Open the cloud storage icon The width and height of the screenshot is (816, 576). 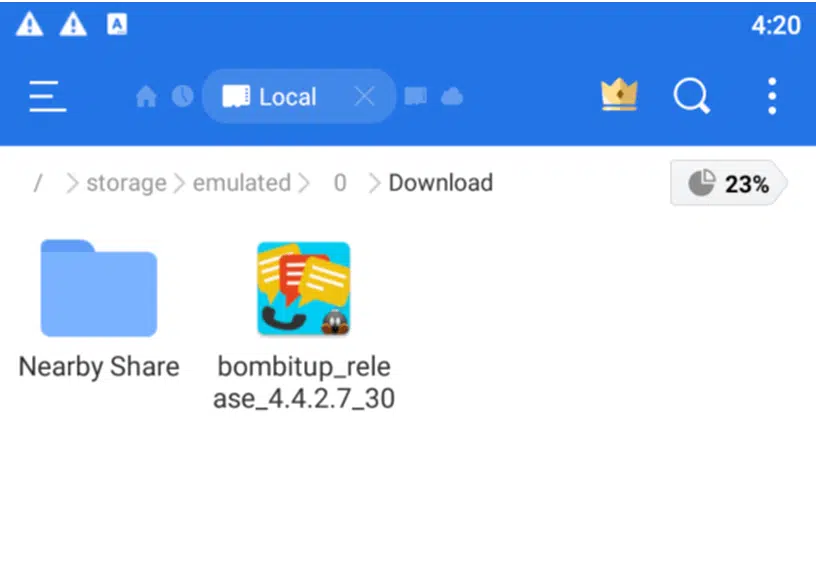click(x=452, y=96)
